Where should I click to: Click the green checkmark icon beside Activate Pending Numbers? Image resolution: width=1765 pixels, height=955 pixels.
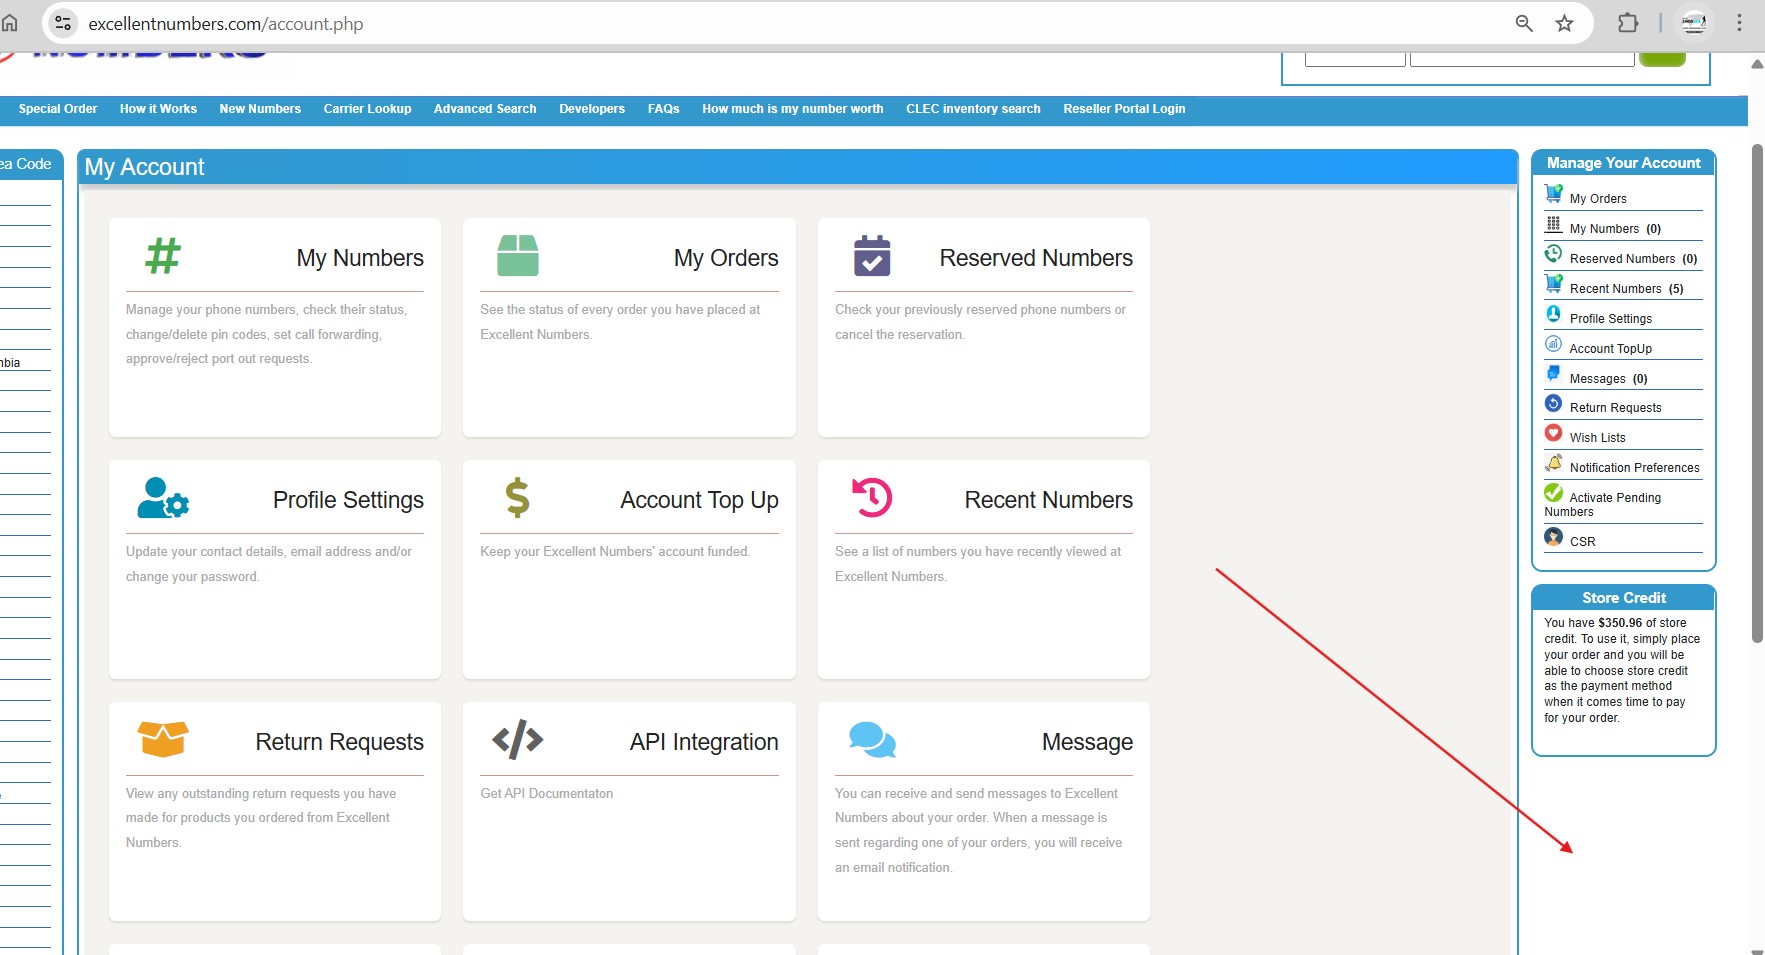pos(1553,492)
